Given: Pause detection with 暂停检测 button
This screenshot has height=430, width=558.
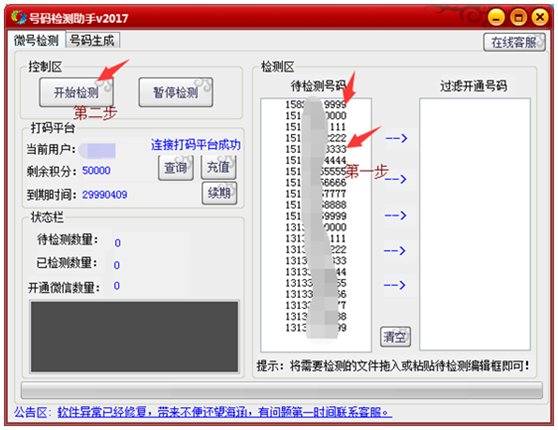Looking at the screenshot, I should point(176,93).
